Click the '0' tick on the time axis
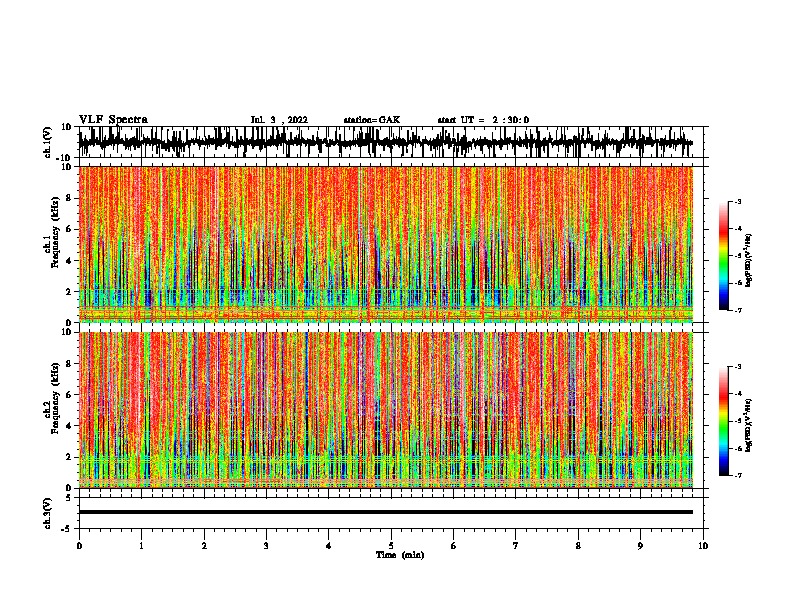 79,546
